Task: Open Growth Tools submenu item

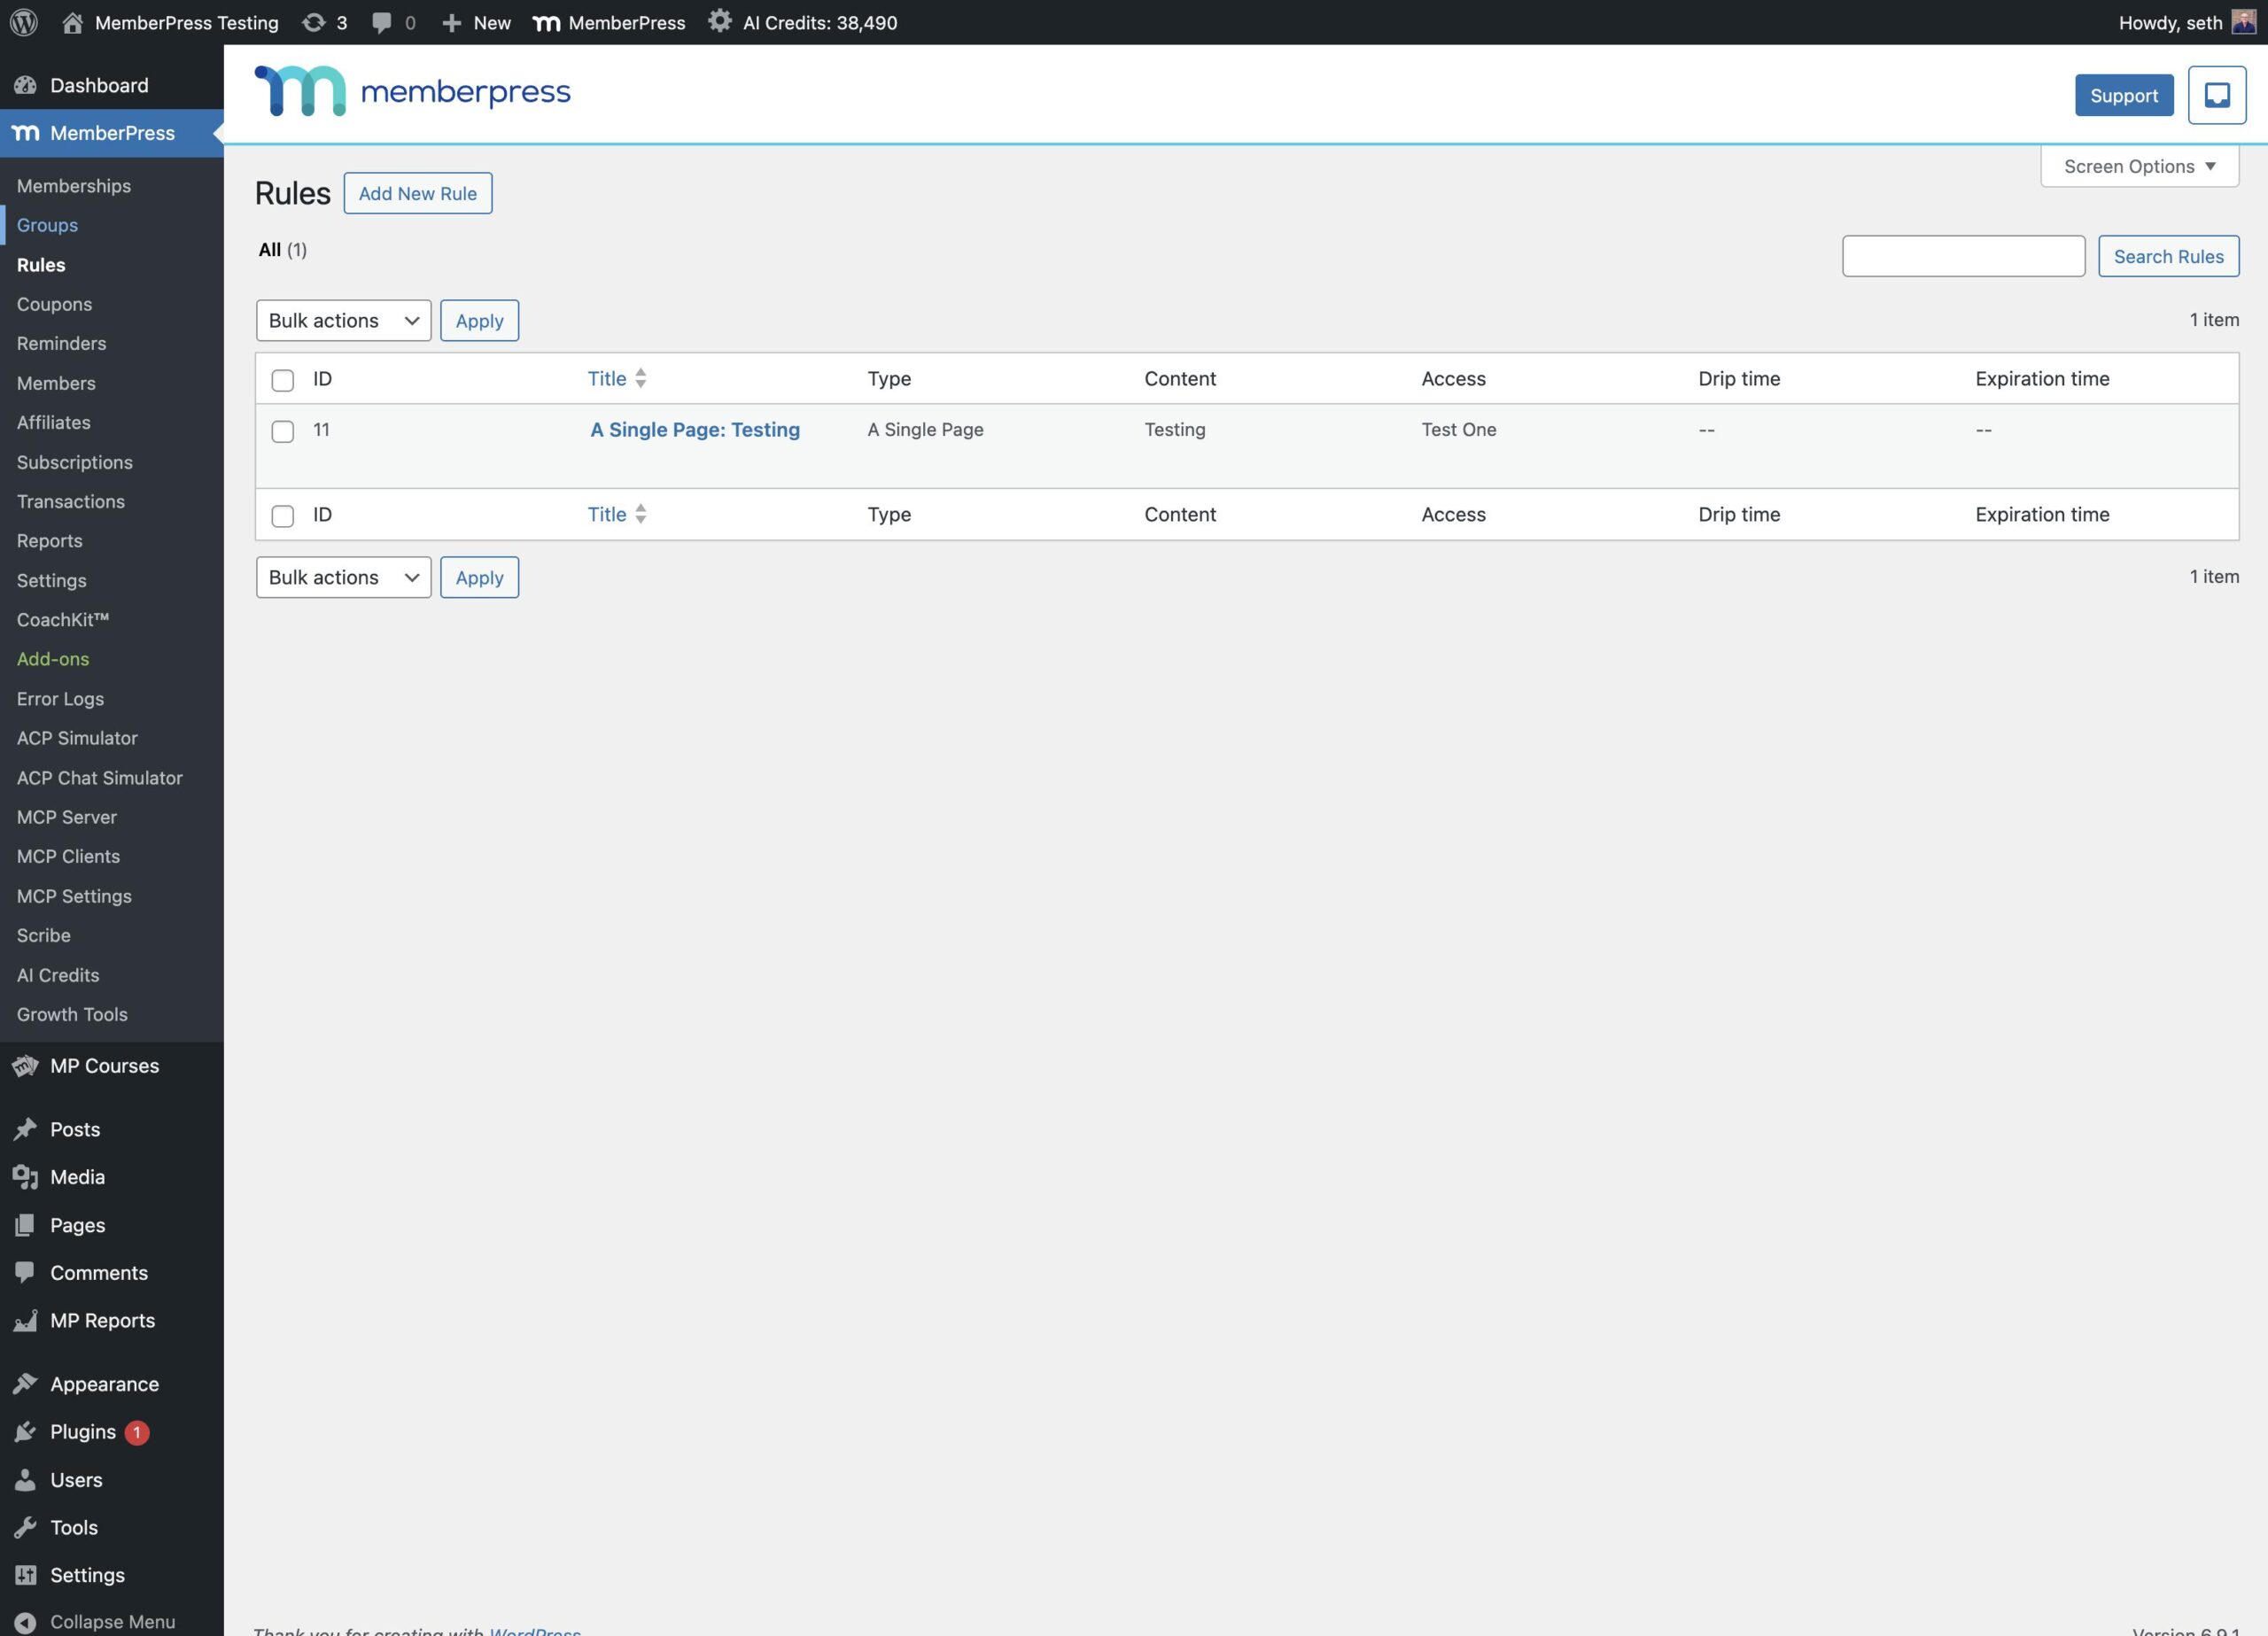Action: pyautogui.click(x=72, y=1014)
